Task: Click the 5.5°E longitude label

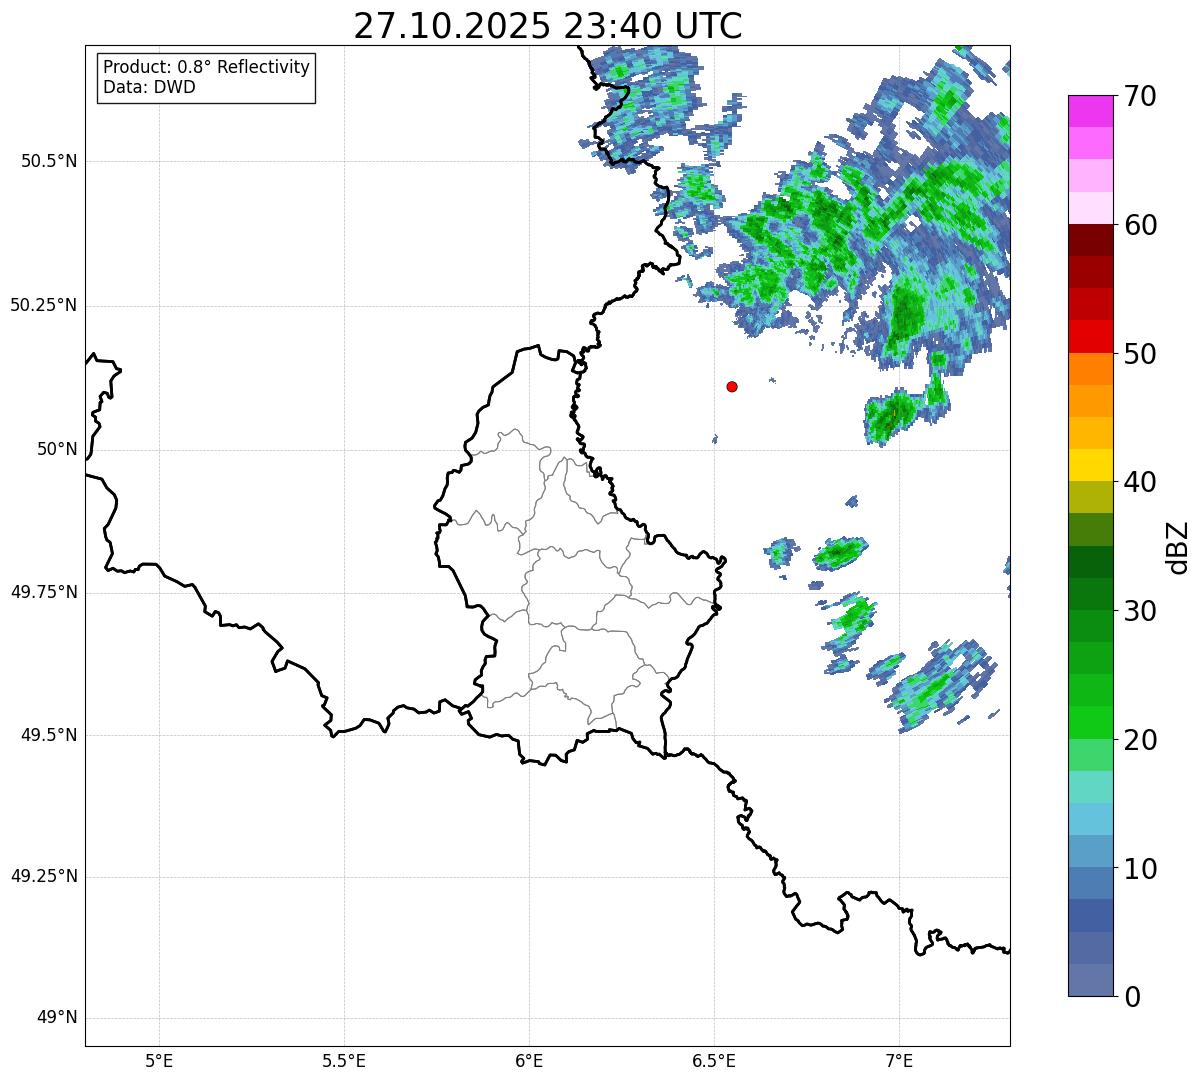Action: 344,1062
